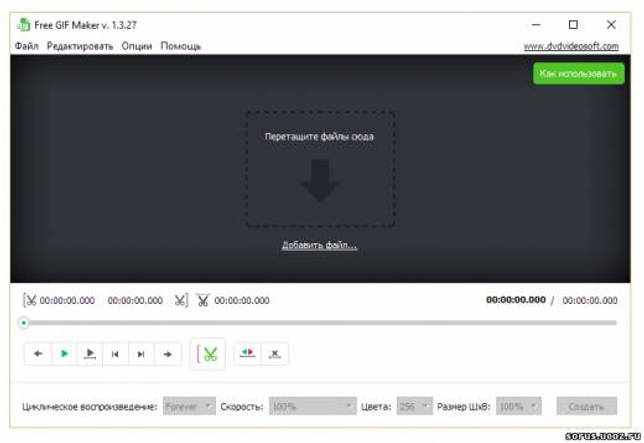This screenshot has height=443, width=644.
Task: Click the selection start bracket scissors icon
Action: pos(30,300)
